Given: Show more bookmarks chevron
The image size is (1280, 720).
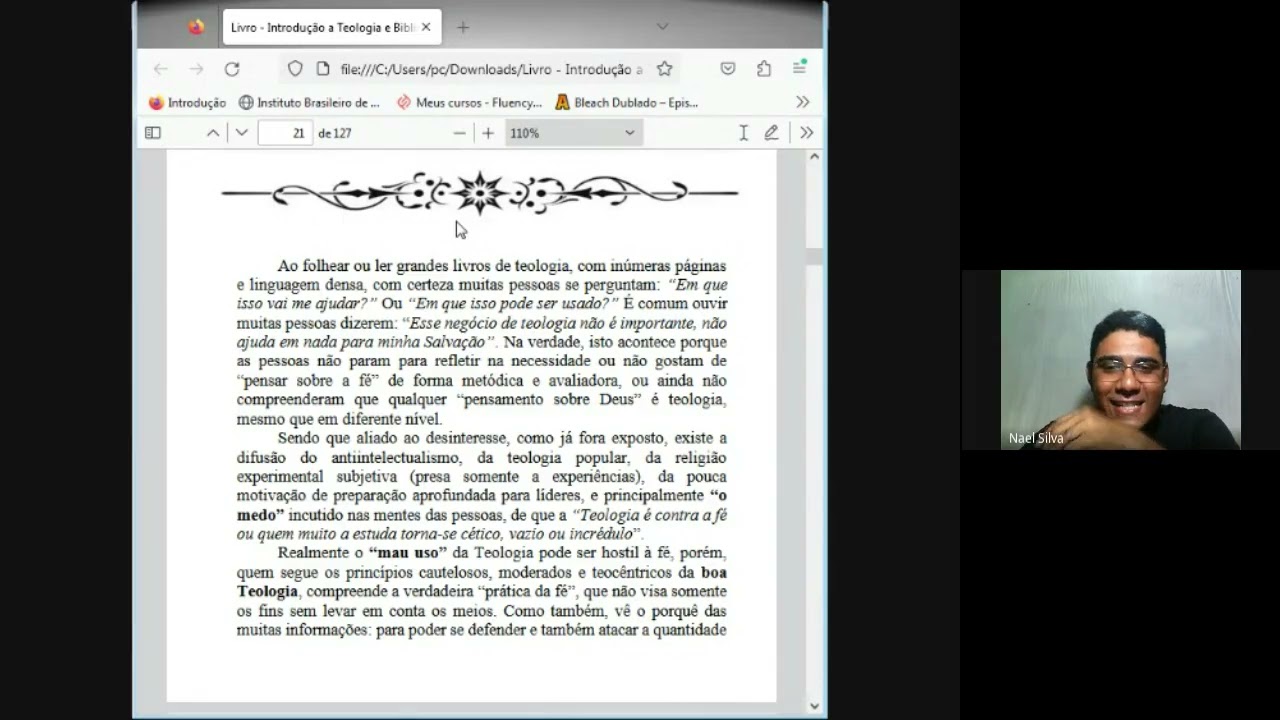Looking at the screenshot, I should coord(802,102).
